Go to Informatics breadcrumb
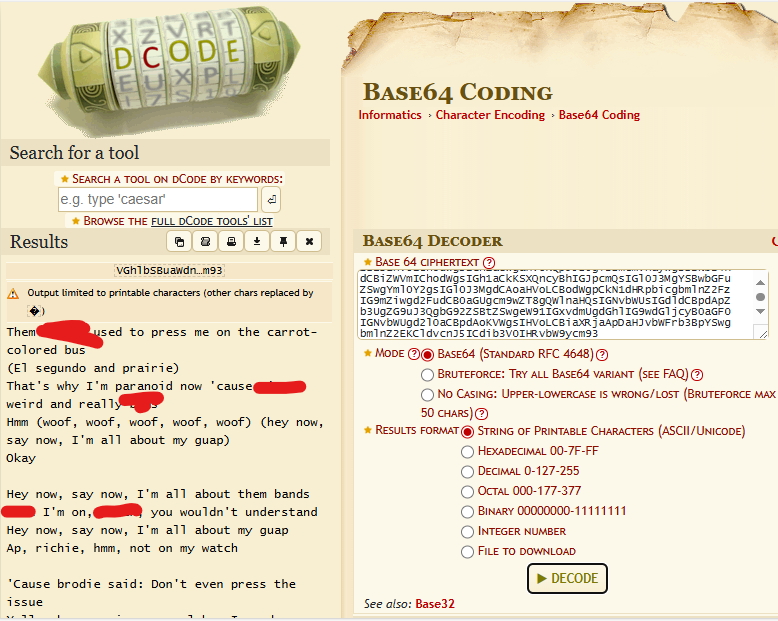Screen dimensions: 778x621 [x=390, y=115]
